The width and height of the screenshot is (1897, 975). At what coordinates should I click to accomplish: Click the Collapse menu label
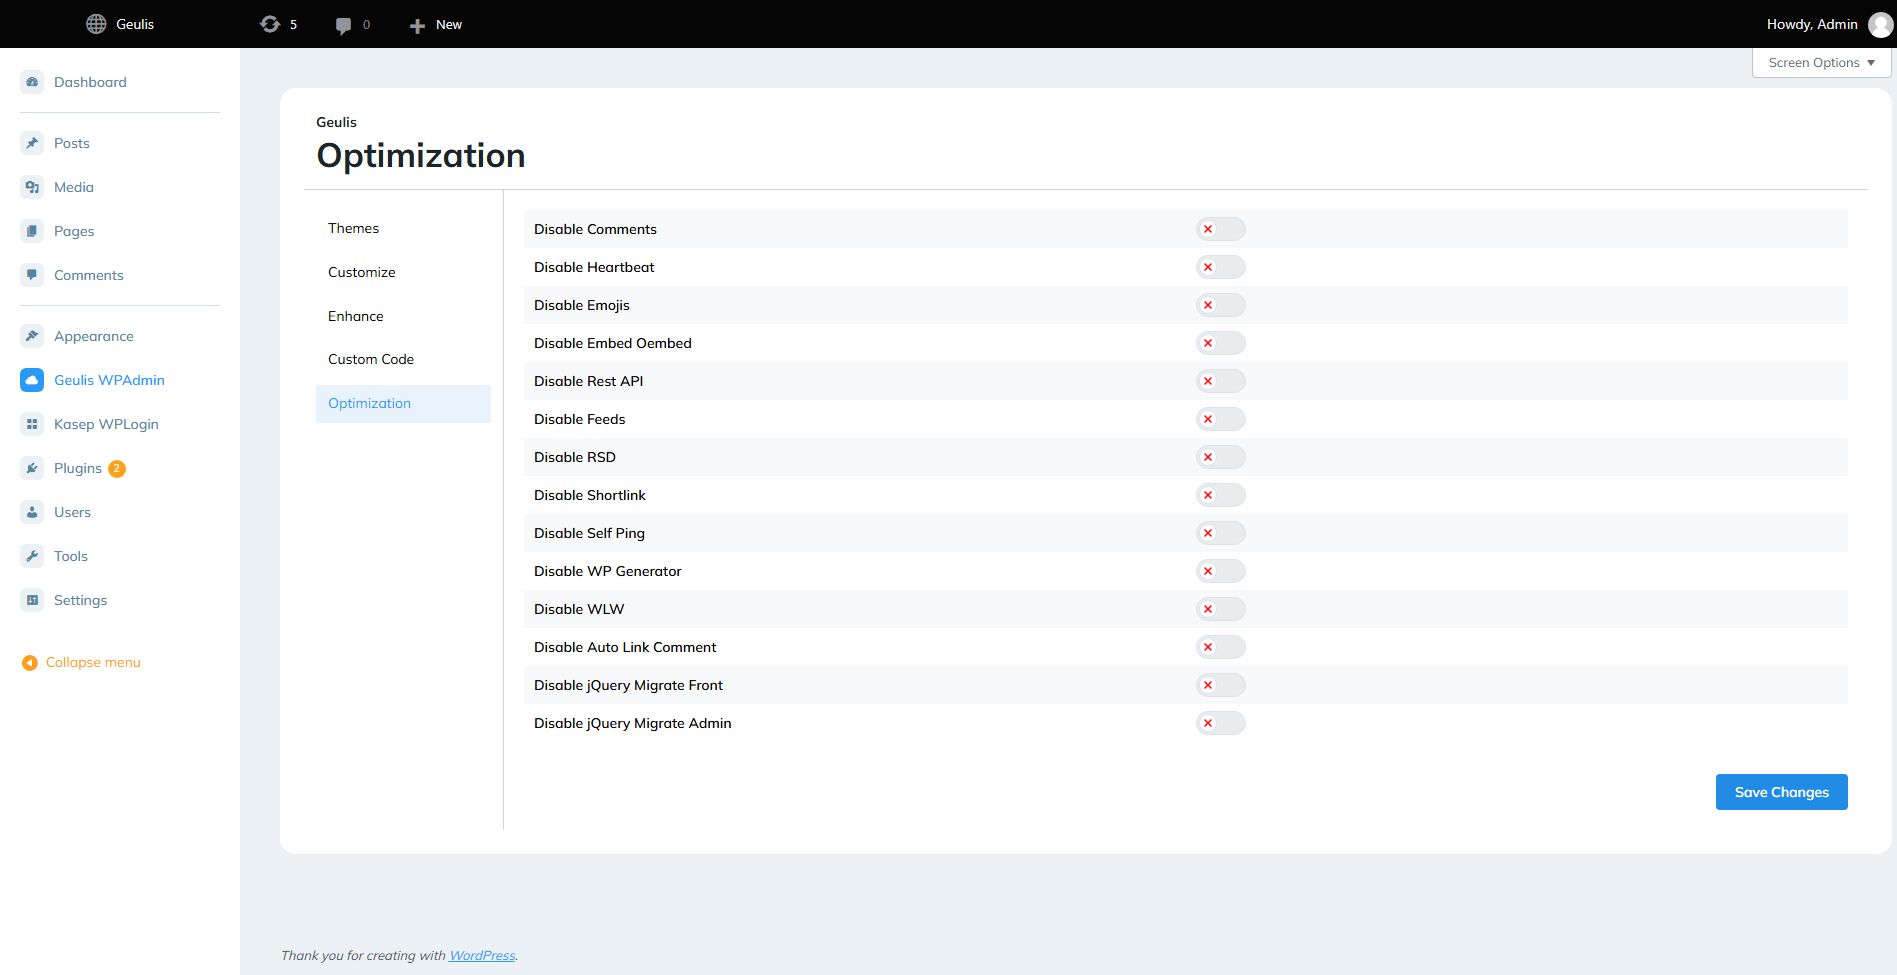[93, 662]
